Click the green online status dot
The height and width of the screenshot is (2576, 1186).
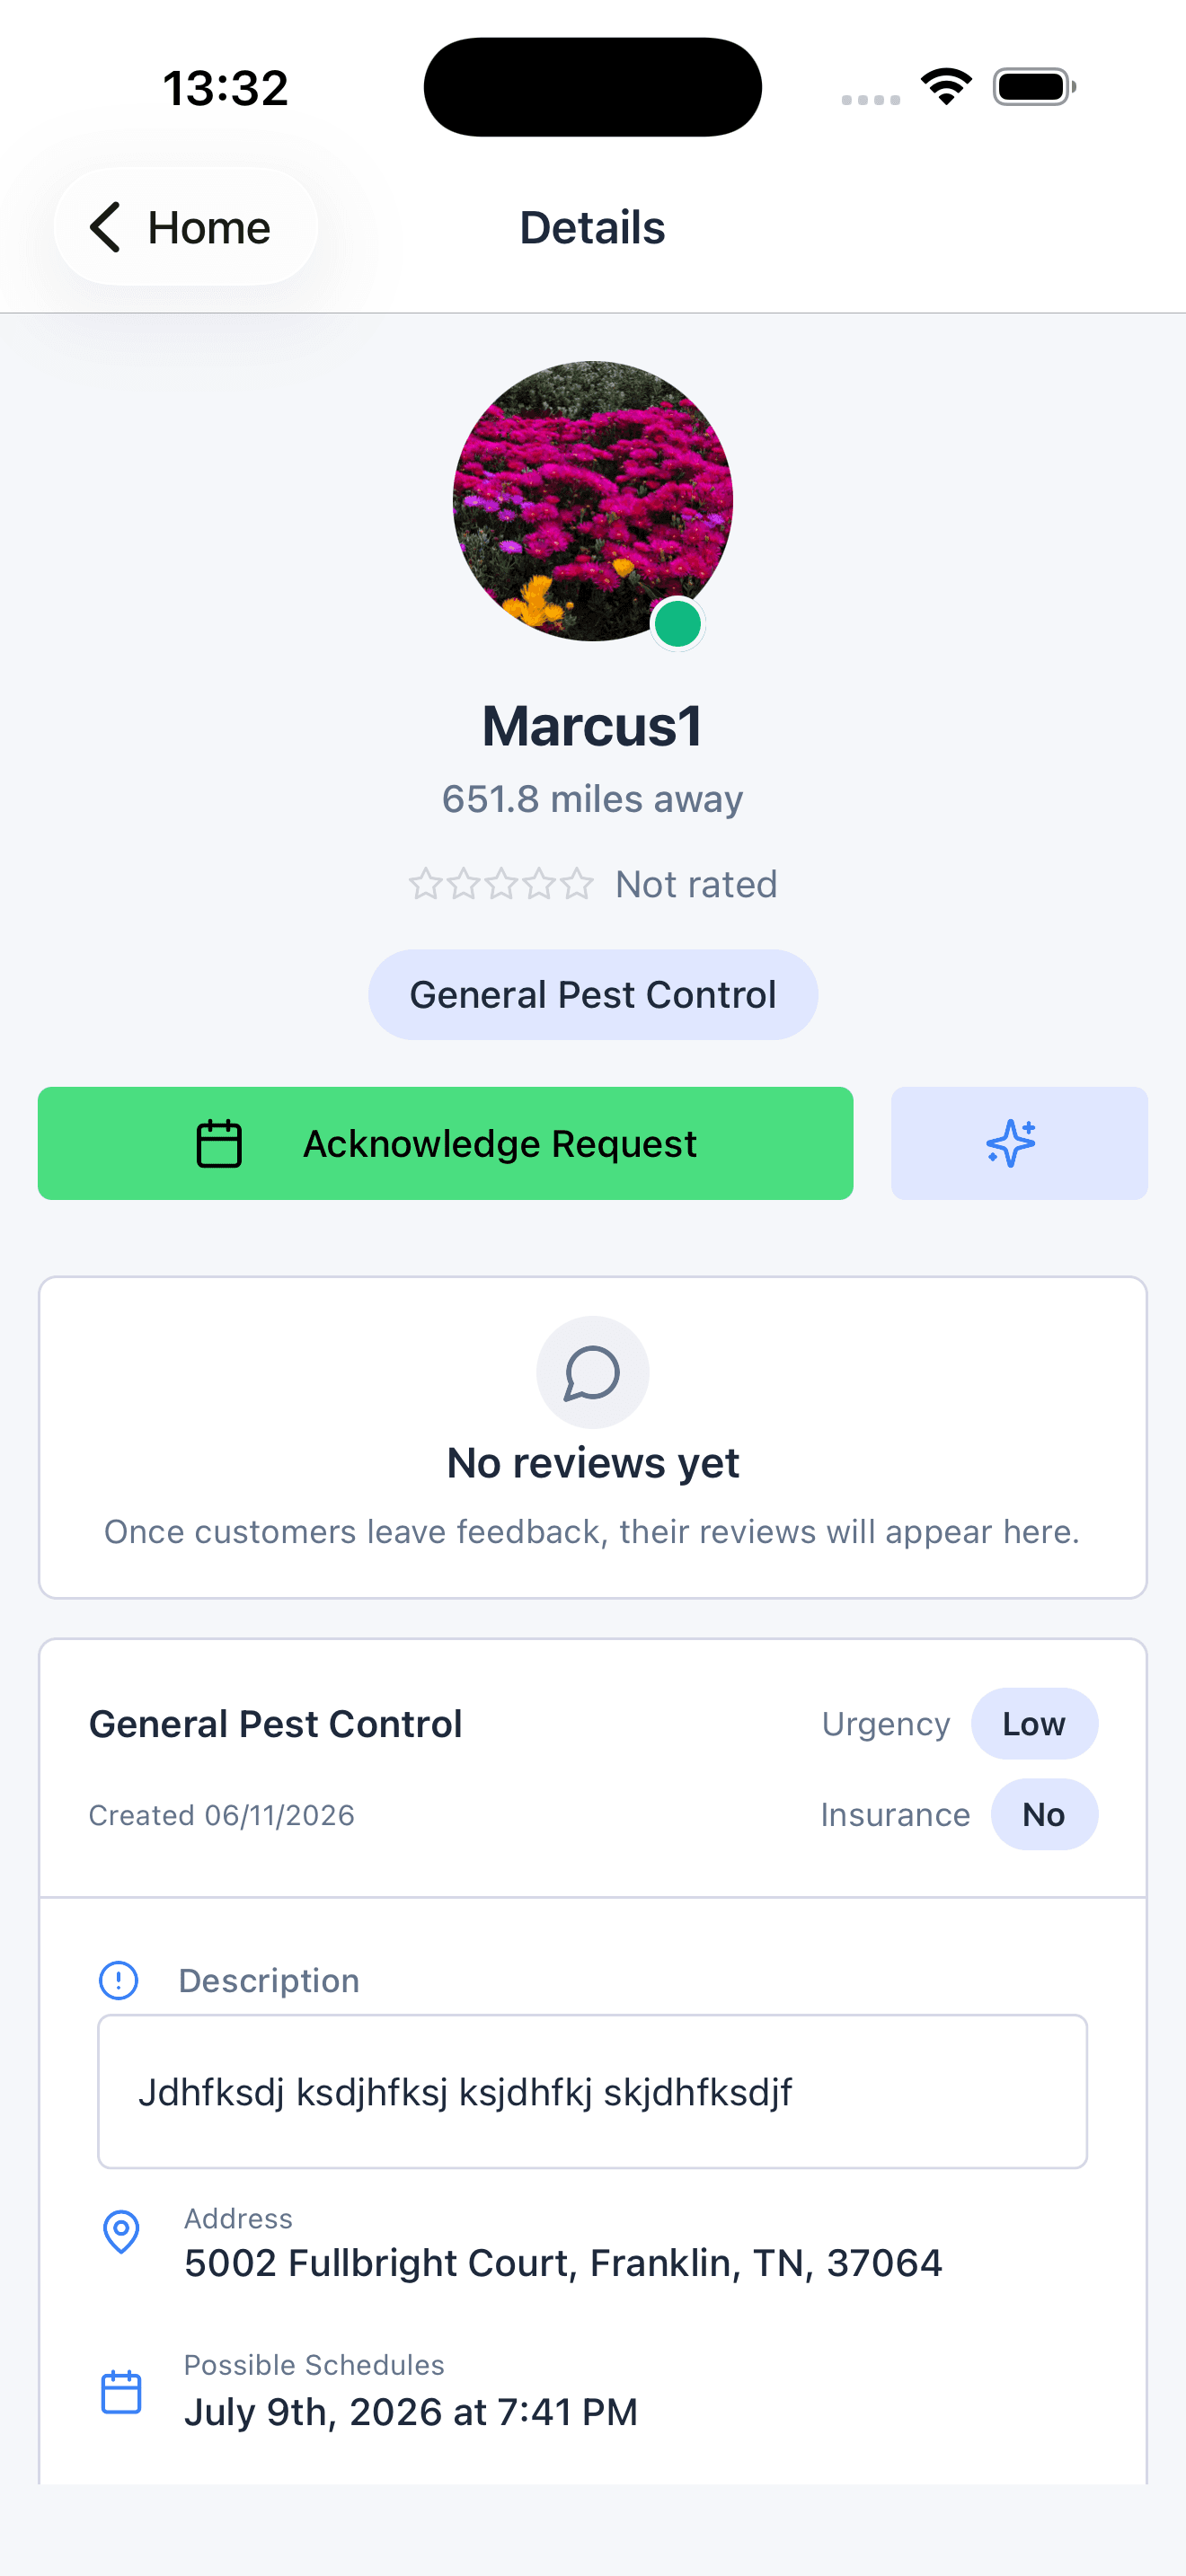coord(677,624)
